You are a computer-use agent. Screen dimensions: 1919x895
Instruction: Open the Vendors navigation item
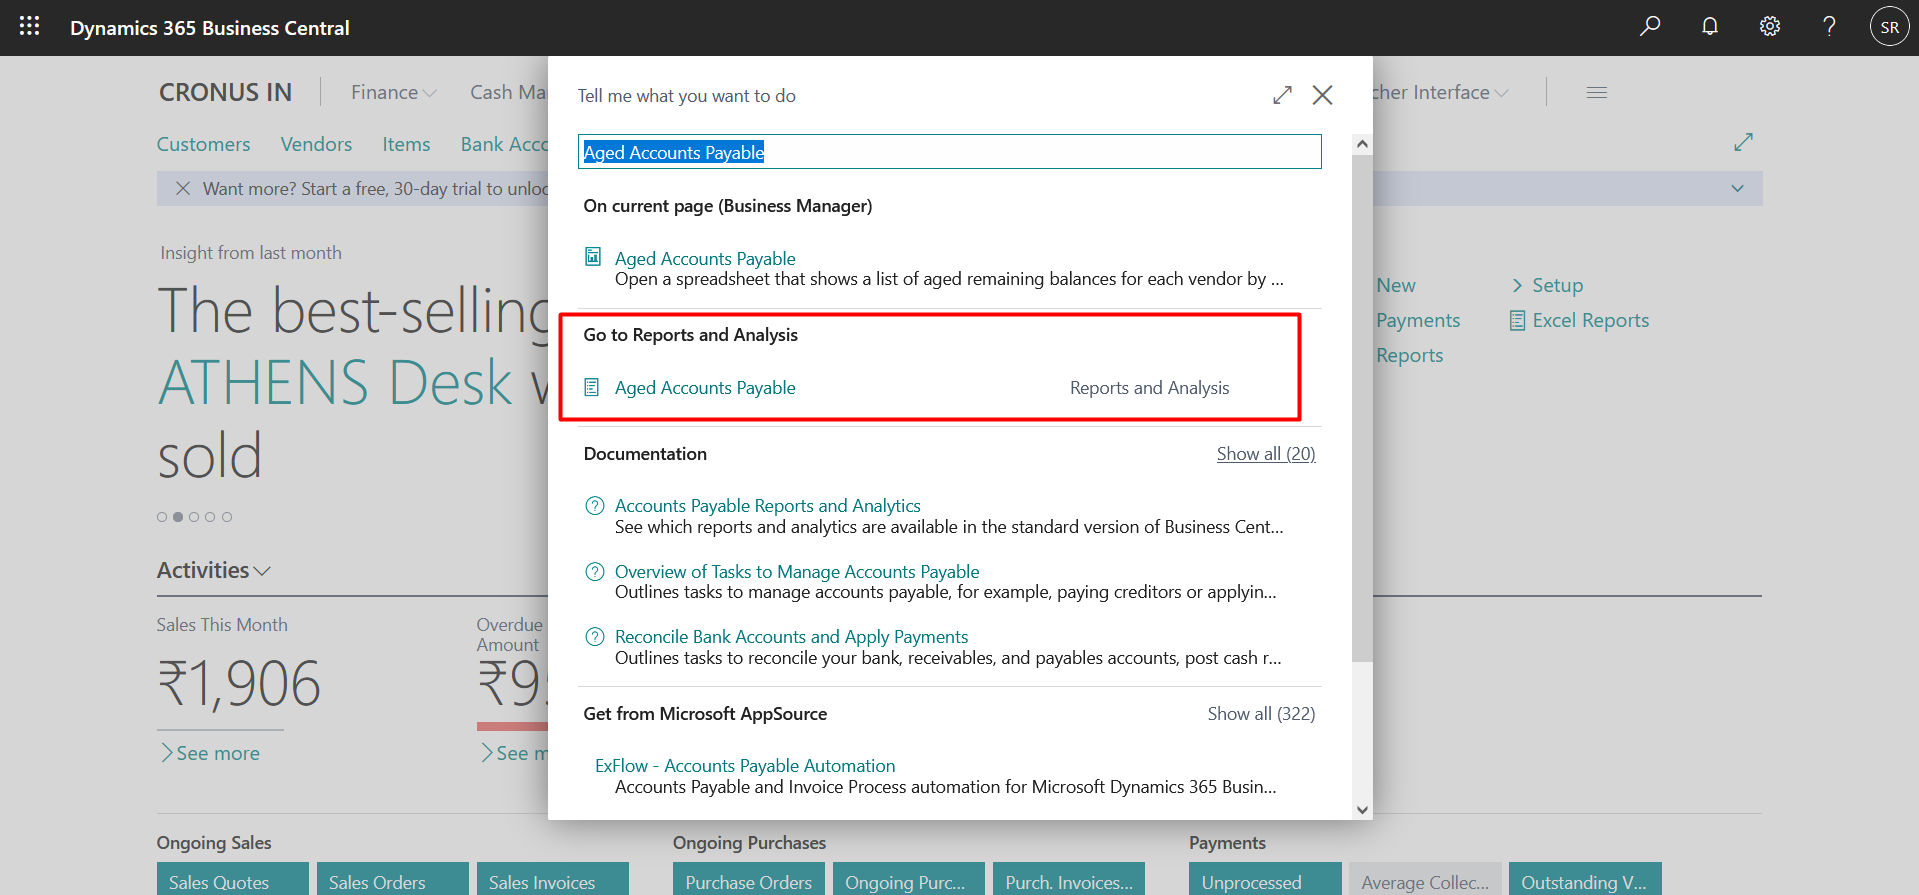tap(316, 144)
